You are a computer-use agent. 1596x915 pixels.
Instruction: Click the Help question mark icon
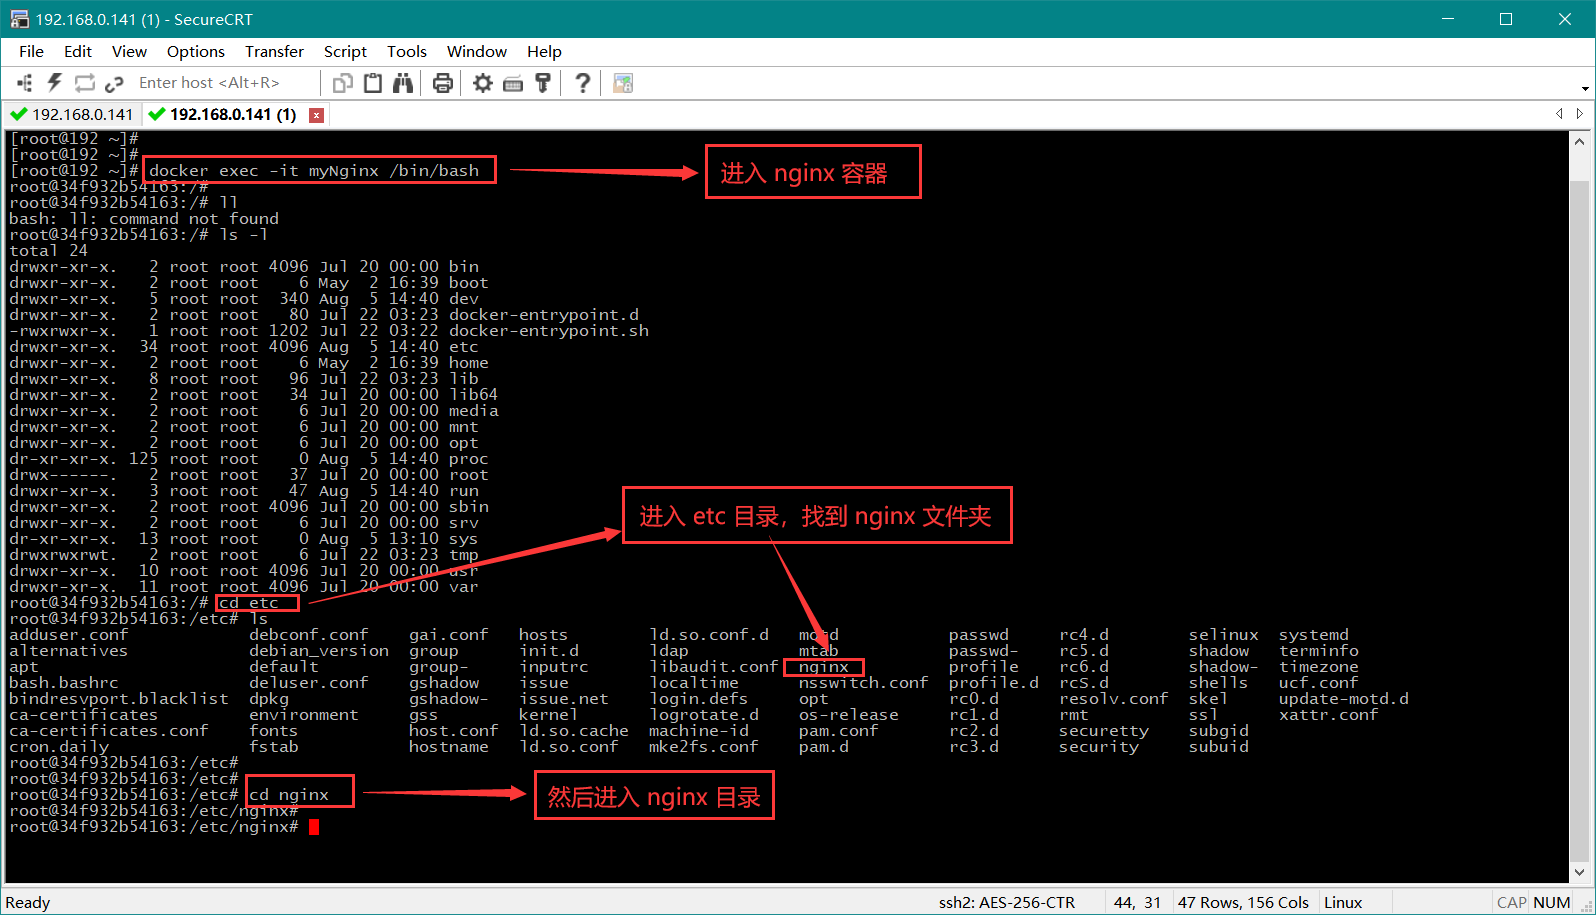click(582, 83)
